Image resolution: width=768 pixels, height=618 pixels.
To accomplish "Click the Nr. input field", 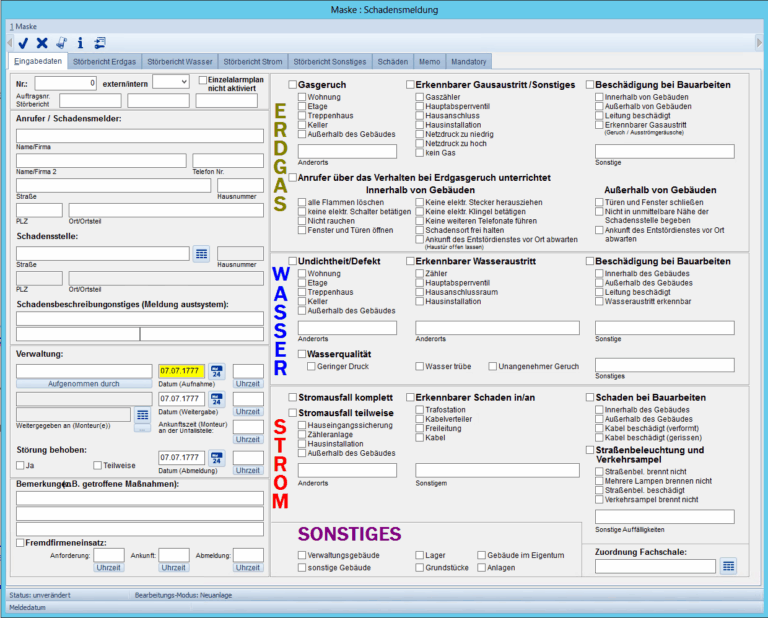I will (66, 83).
